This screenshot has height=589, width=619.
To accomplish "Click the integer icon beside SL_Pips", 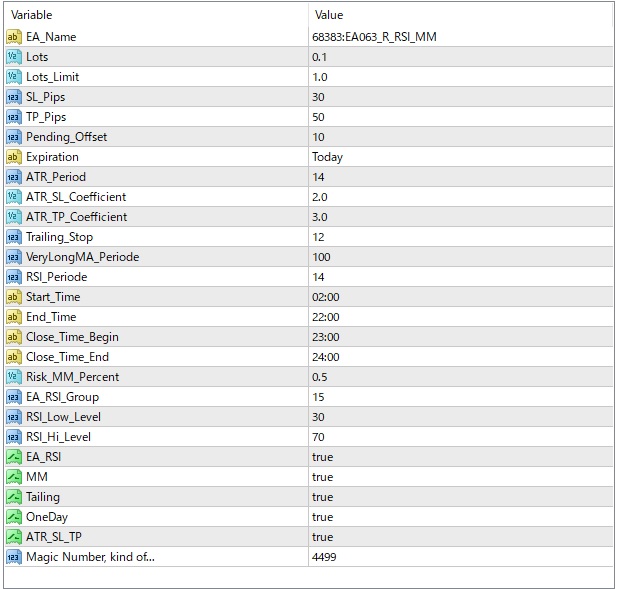I will (14, 97).
